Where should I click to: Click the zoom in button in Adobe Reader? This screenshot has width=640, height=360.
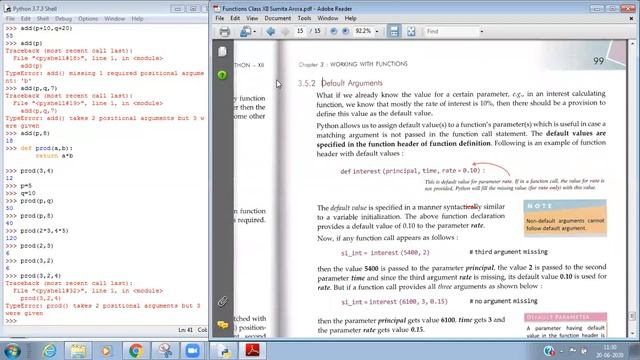click(346, 31)
